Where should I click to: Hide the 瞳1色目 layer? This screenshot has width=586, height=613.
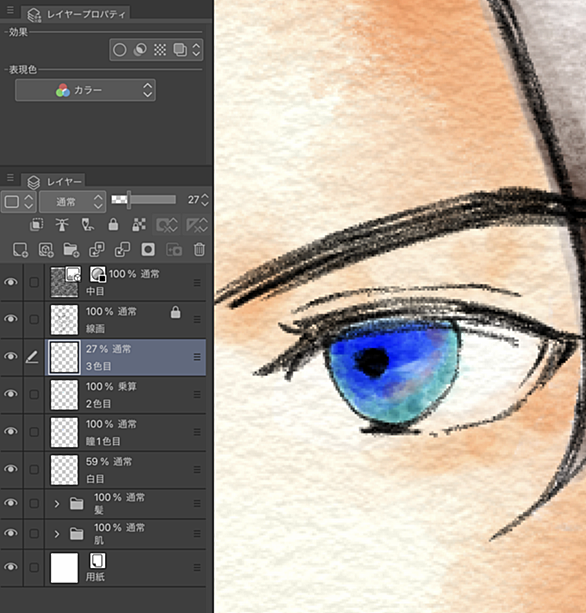point(11,432)
